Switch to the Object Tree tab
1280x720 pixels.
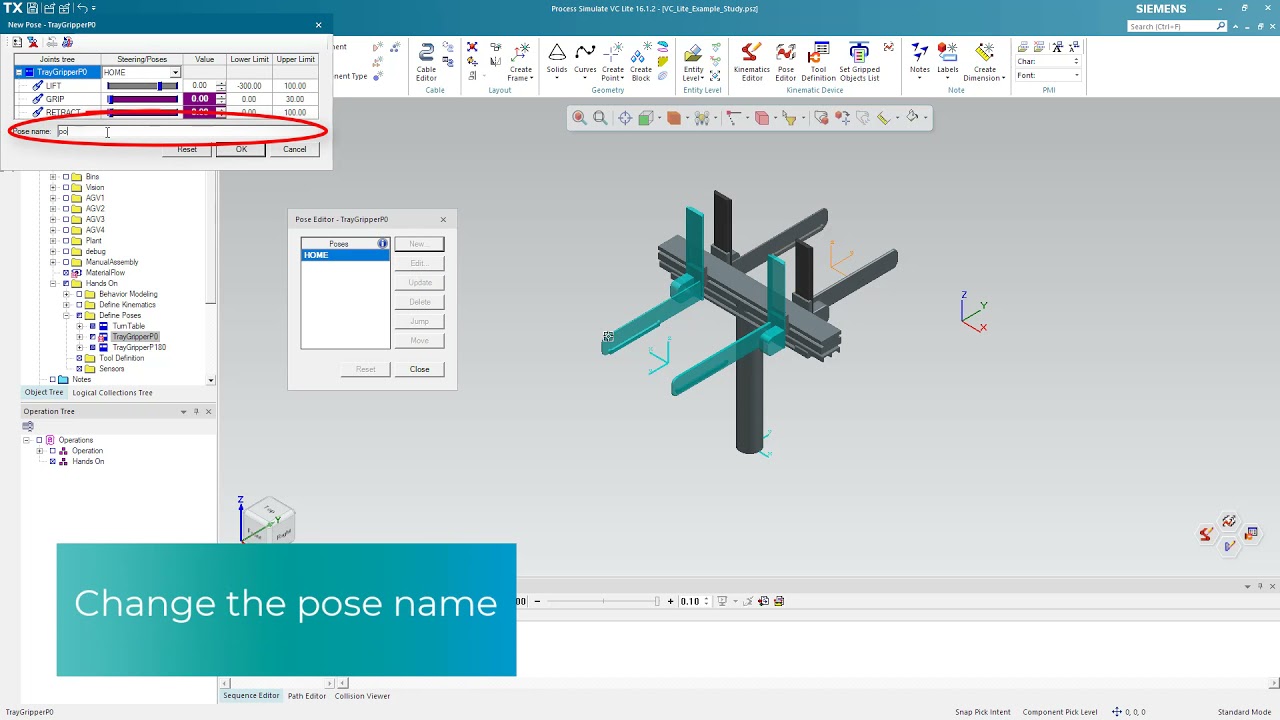point(44,393)
